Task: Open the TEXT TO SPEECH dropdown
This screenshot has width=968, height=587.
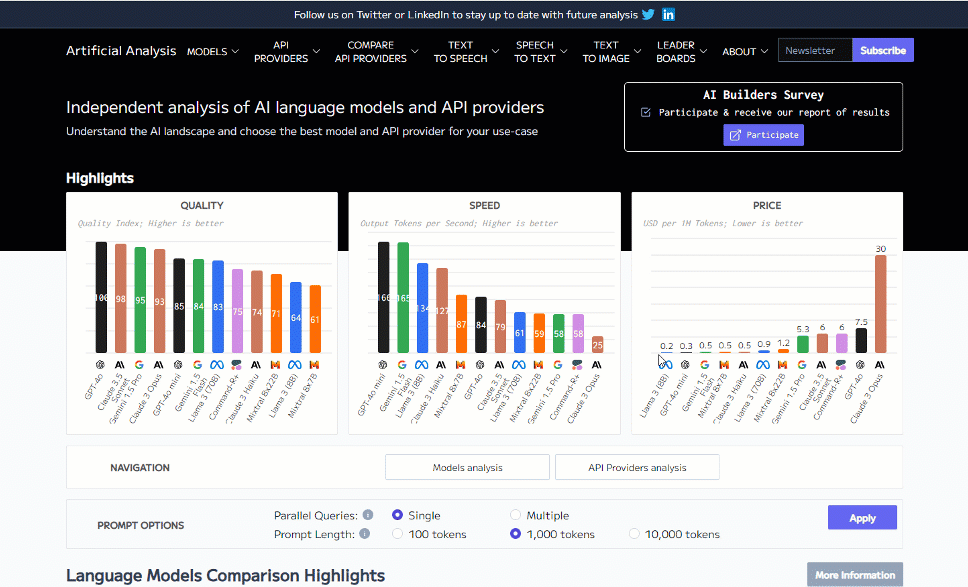Action: (x=466, y=51)
